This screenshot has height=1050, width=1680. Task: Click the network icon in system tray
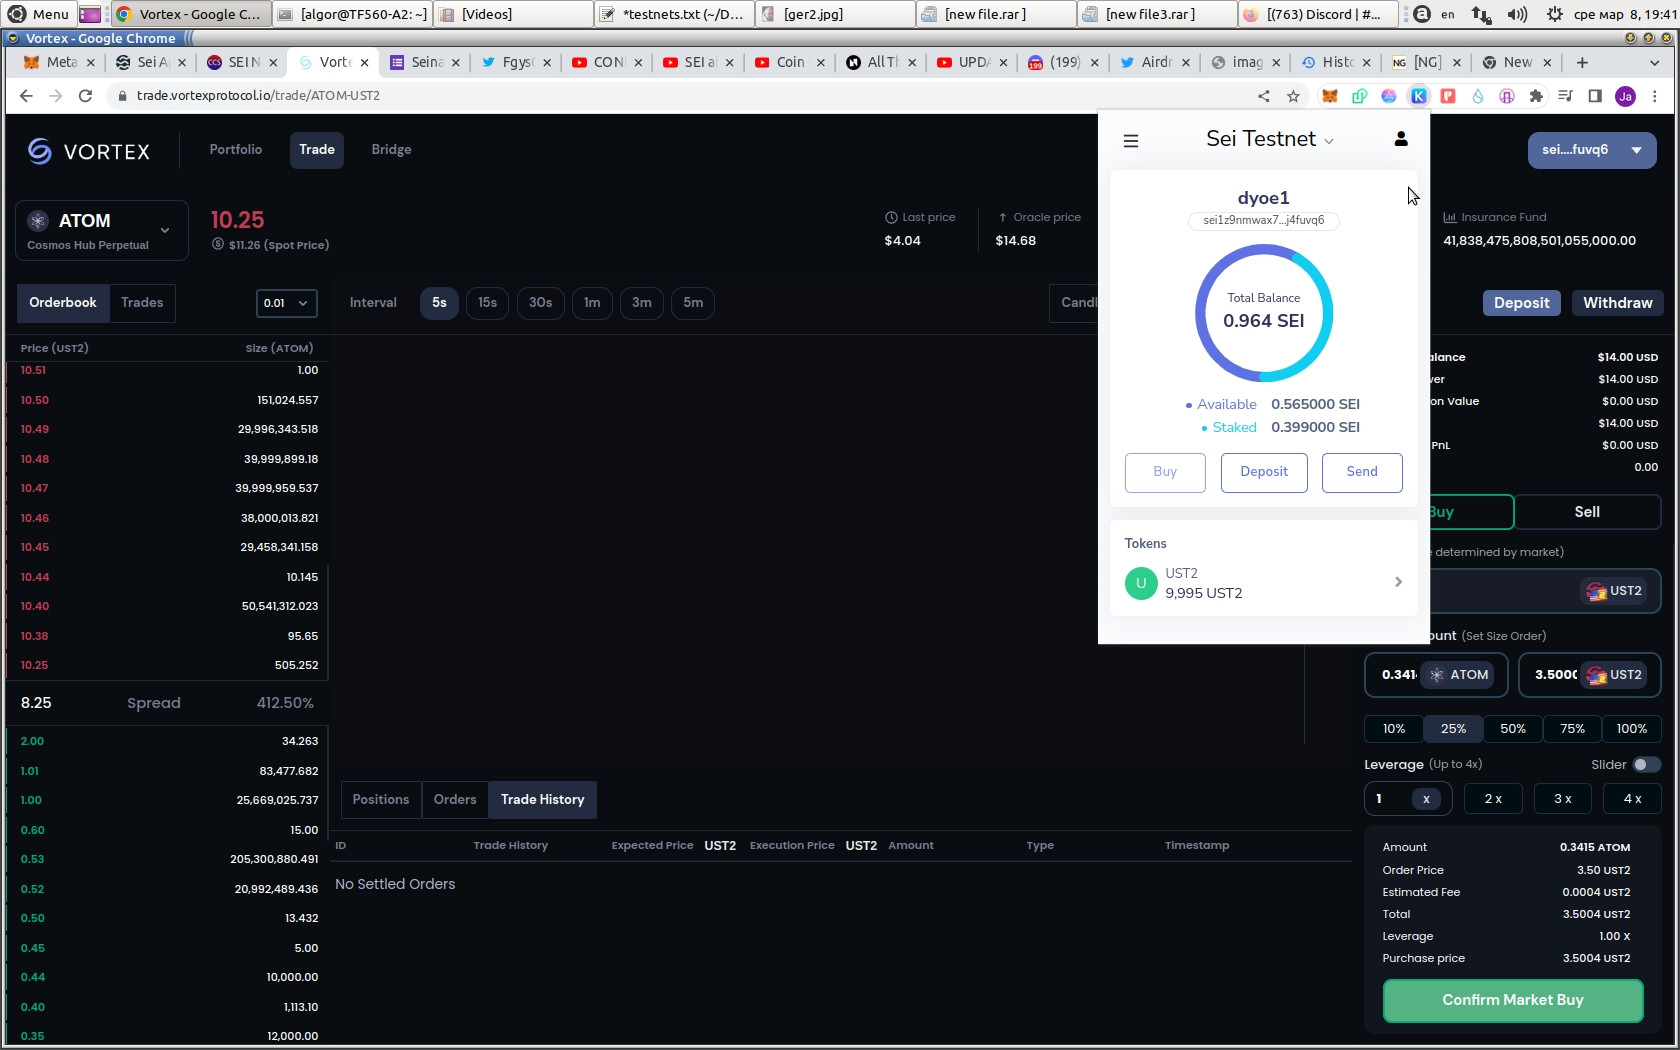[x=1481, y=14]
